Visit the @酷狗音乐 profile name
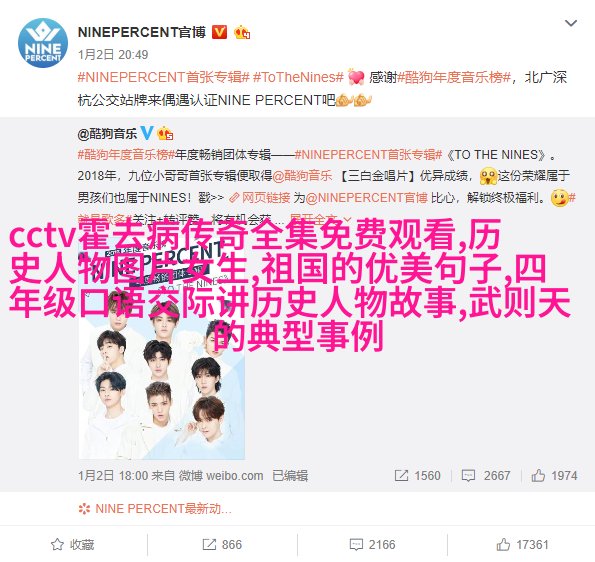The image size is (595, 562). coord(107,134)
